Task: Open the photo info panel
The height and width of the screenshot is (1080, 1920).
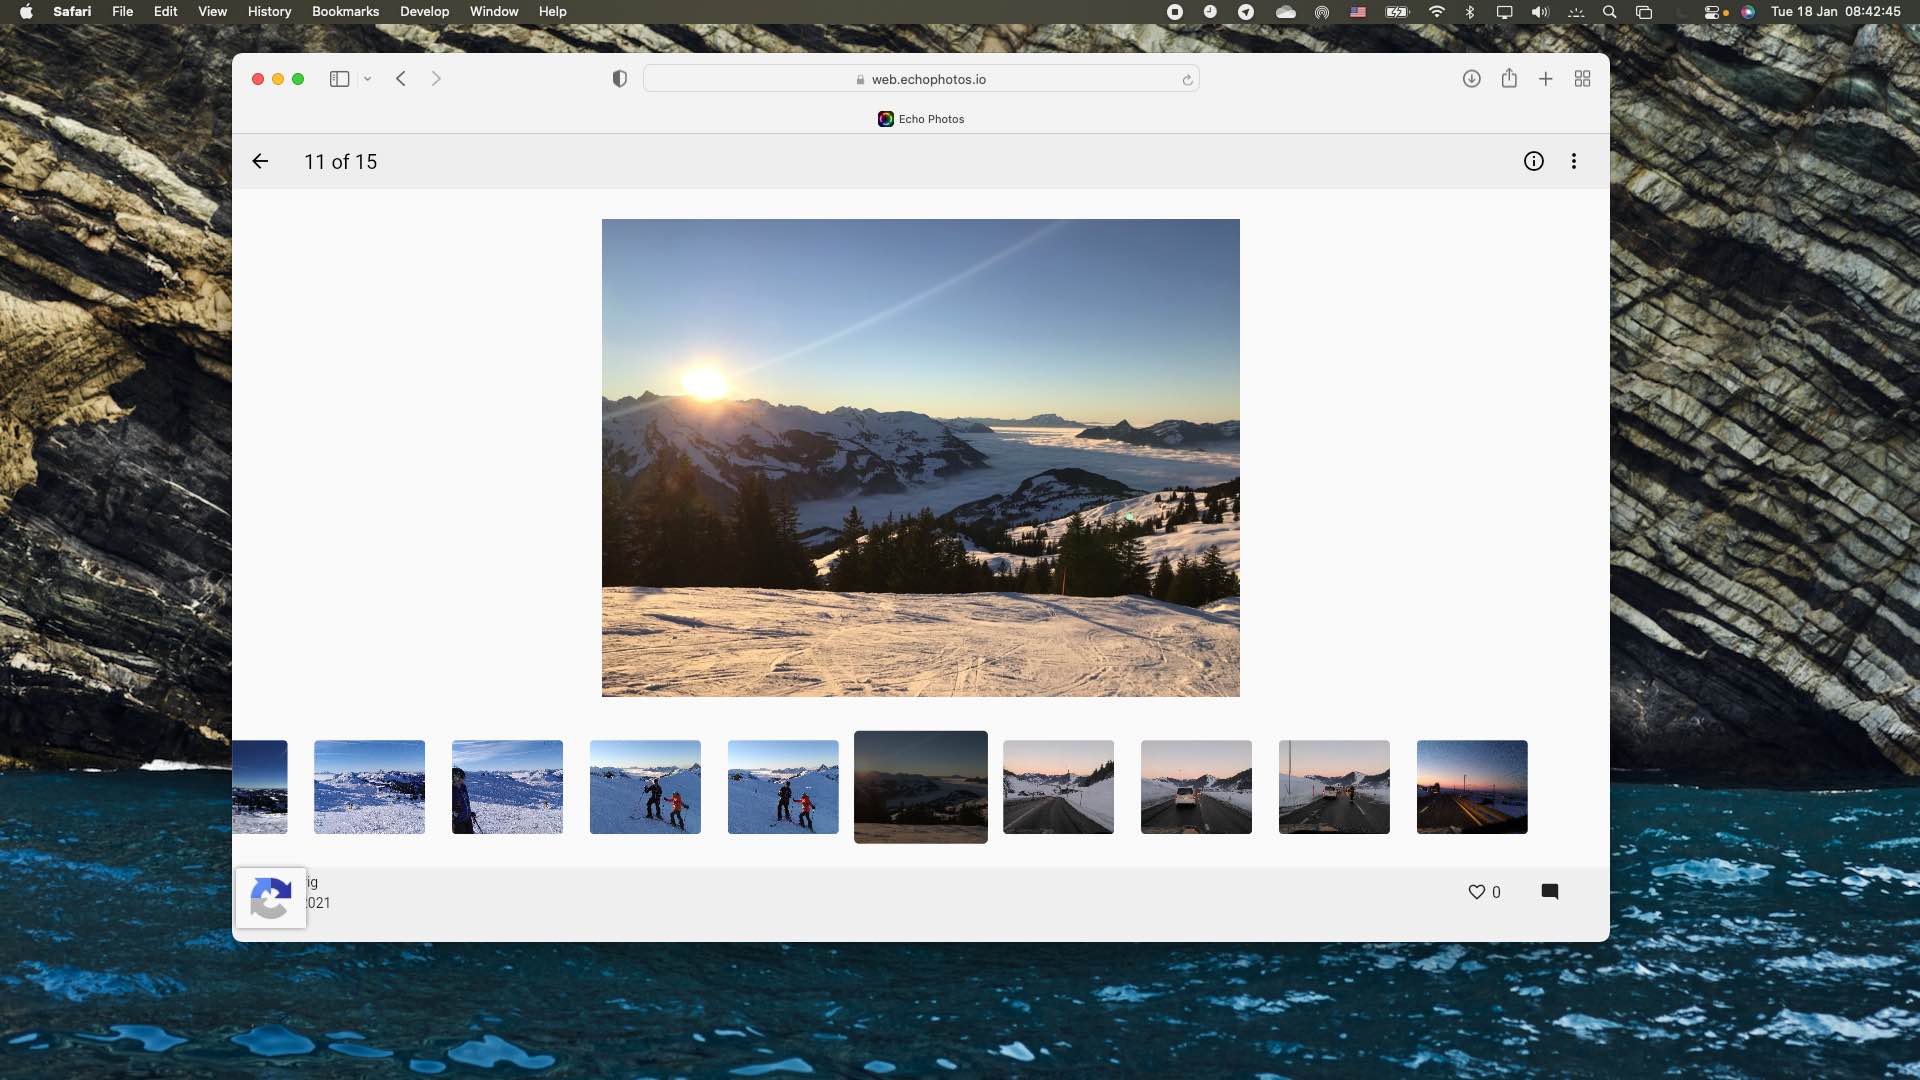Action: tap(1533, 161)
